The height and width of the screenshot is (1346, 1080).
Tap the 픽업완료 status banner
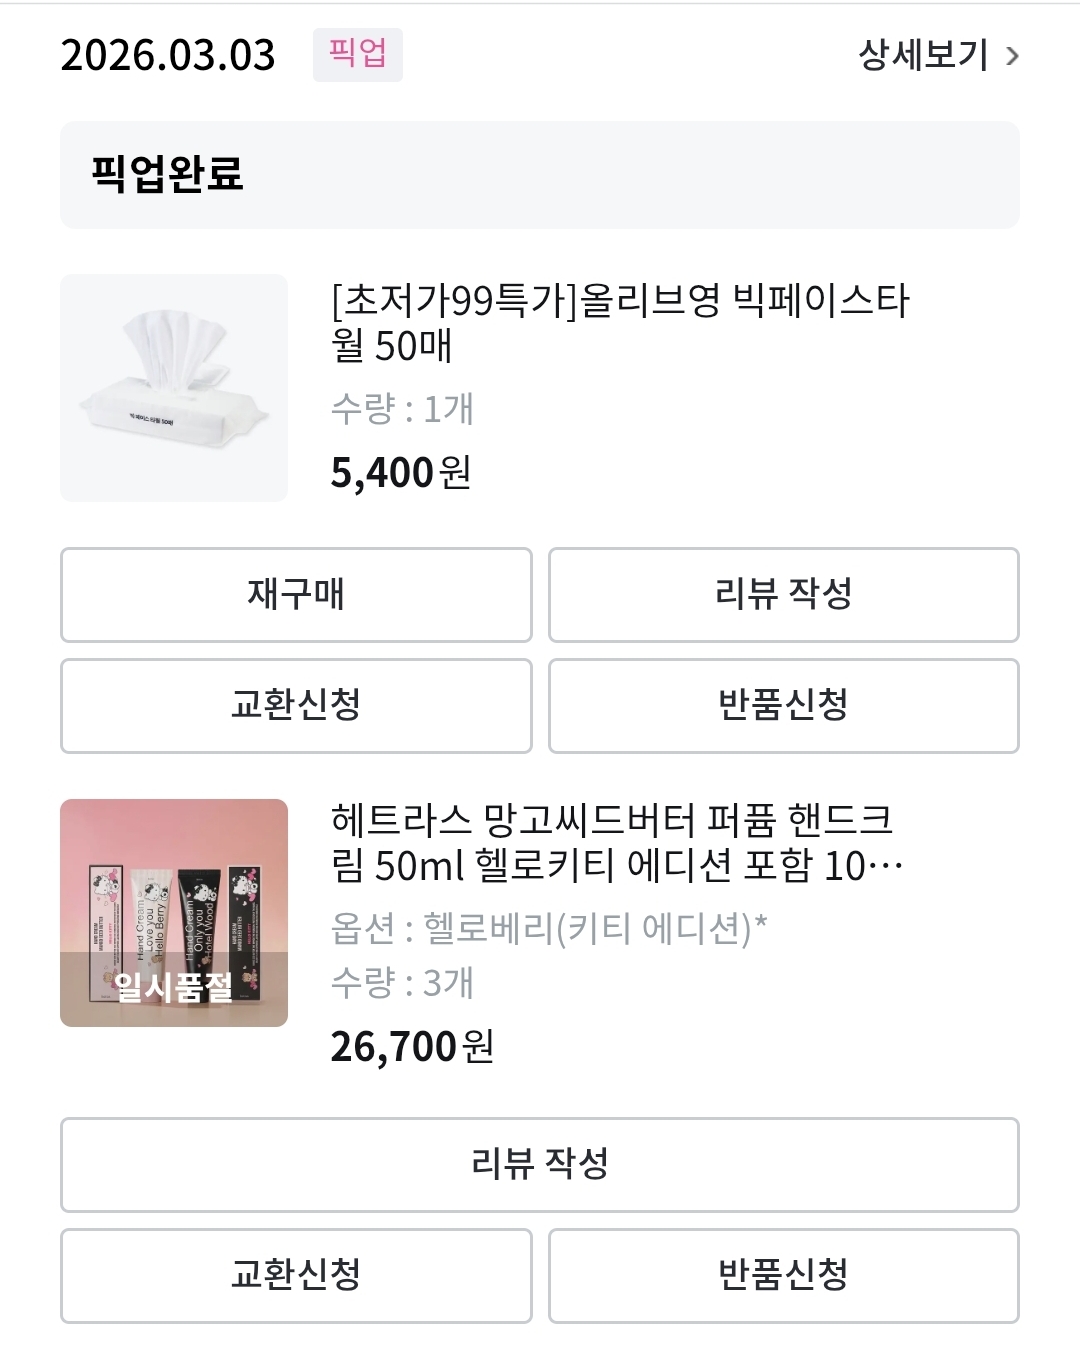click(539, 175)
